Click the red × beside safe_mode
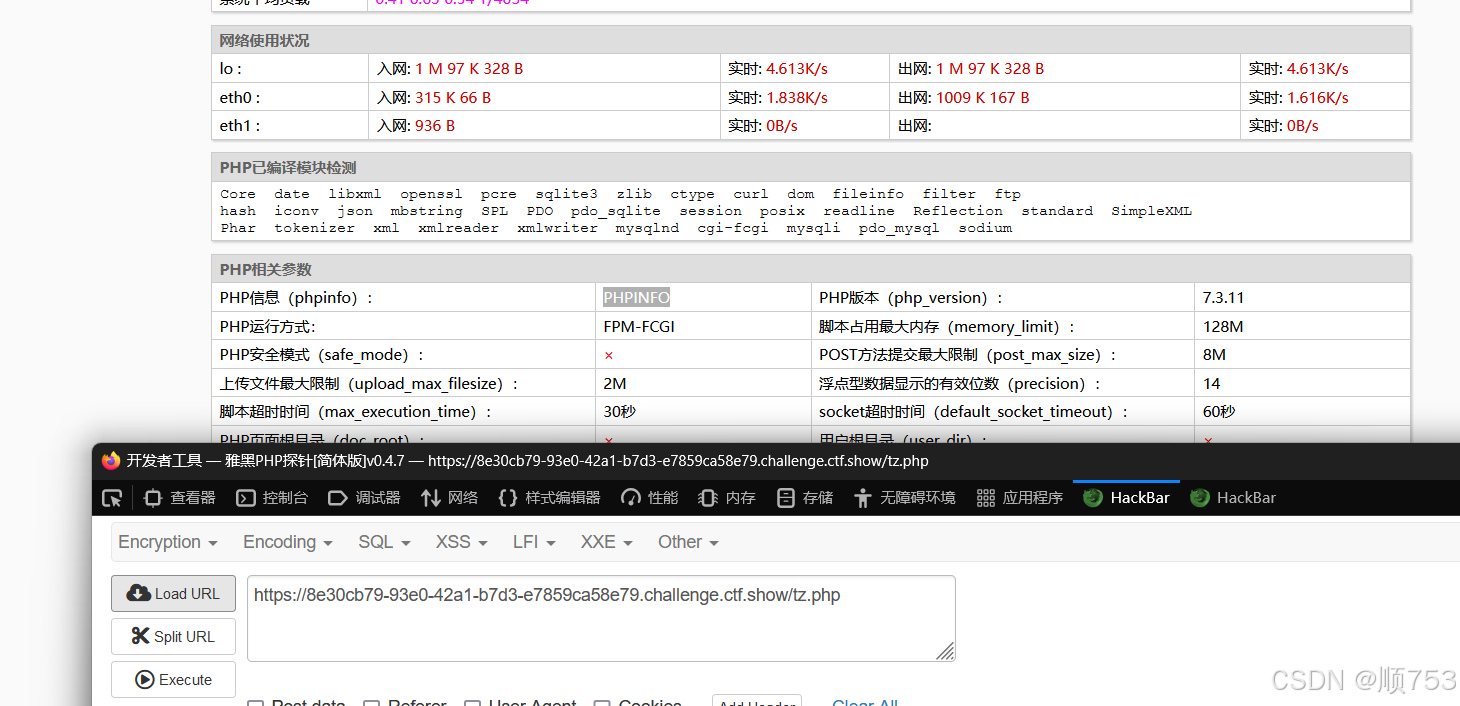The image size is (1460, 706). click(x=609, y=355)
